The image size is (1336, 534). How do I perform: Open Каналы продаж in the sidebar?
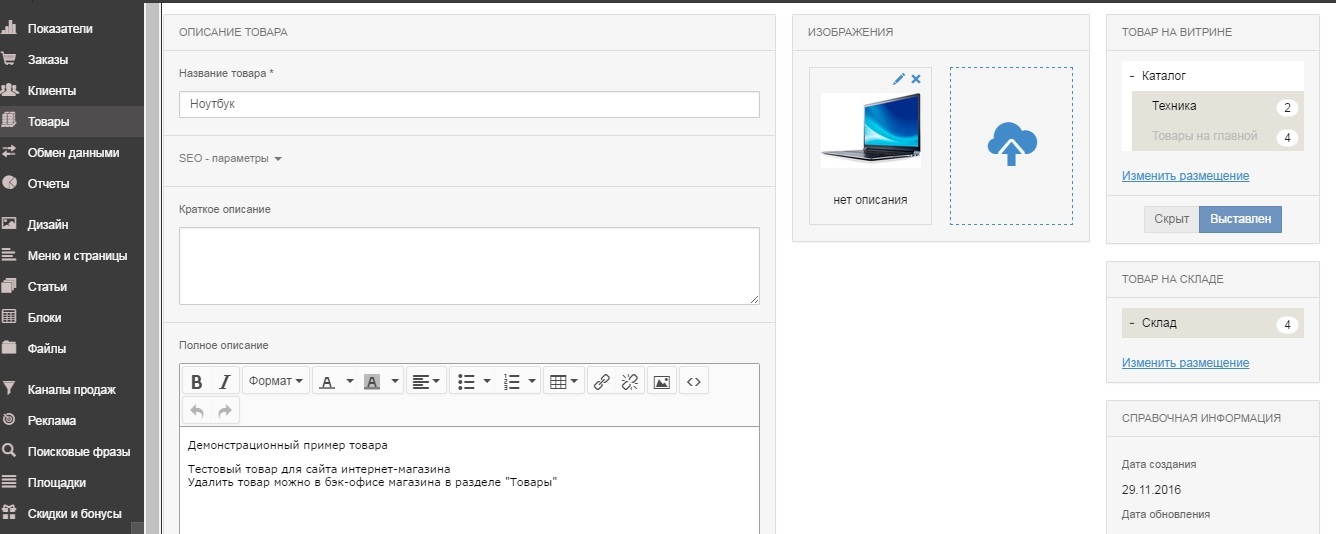[72, 390]
